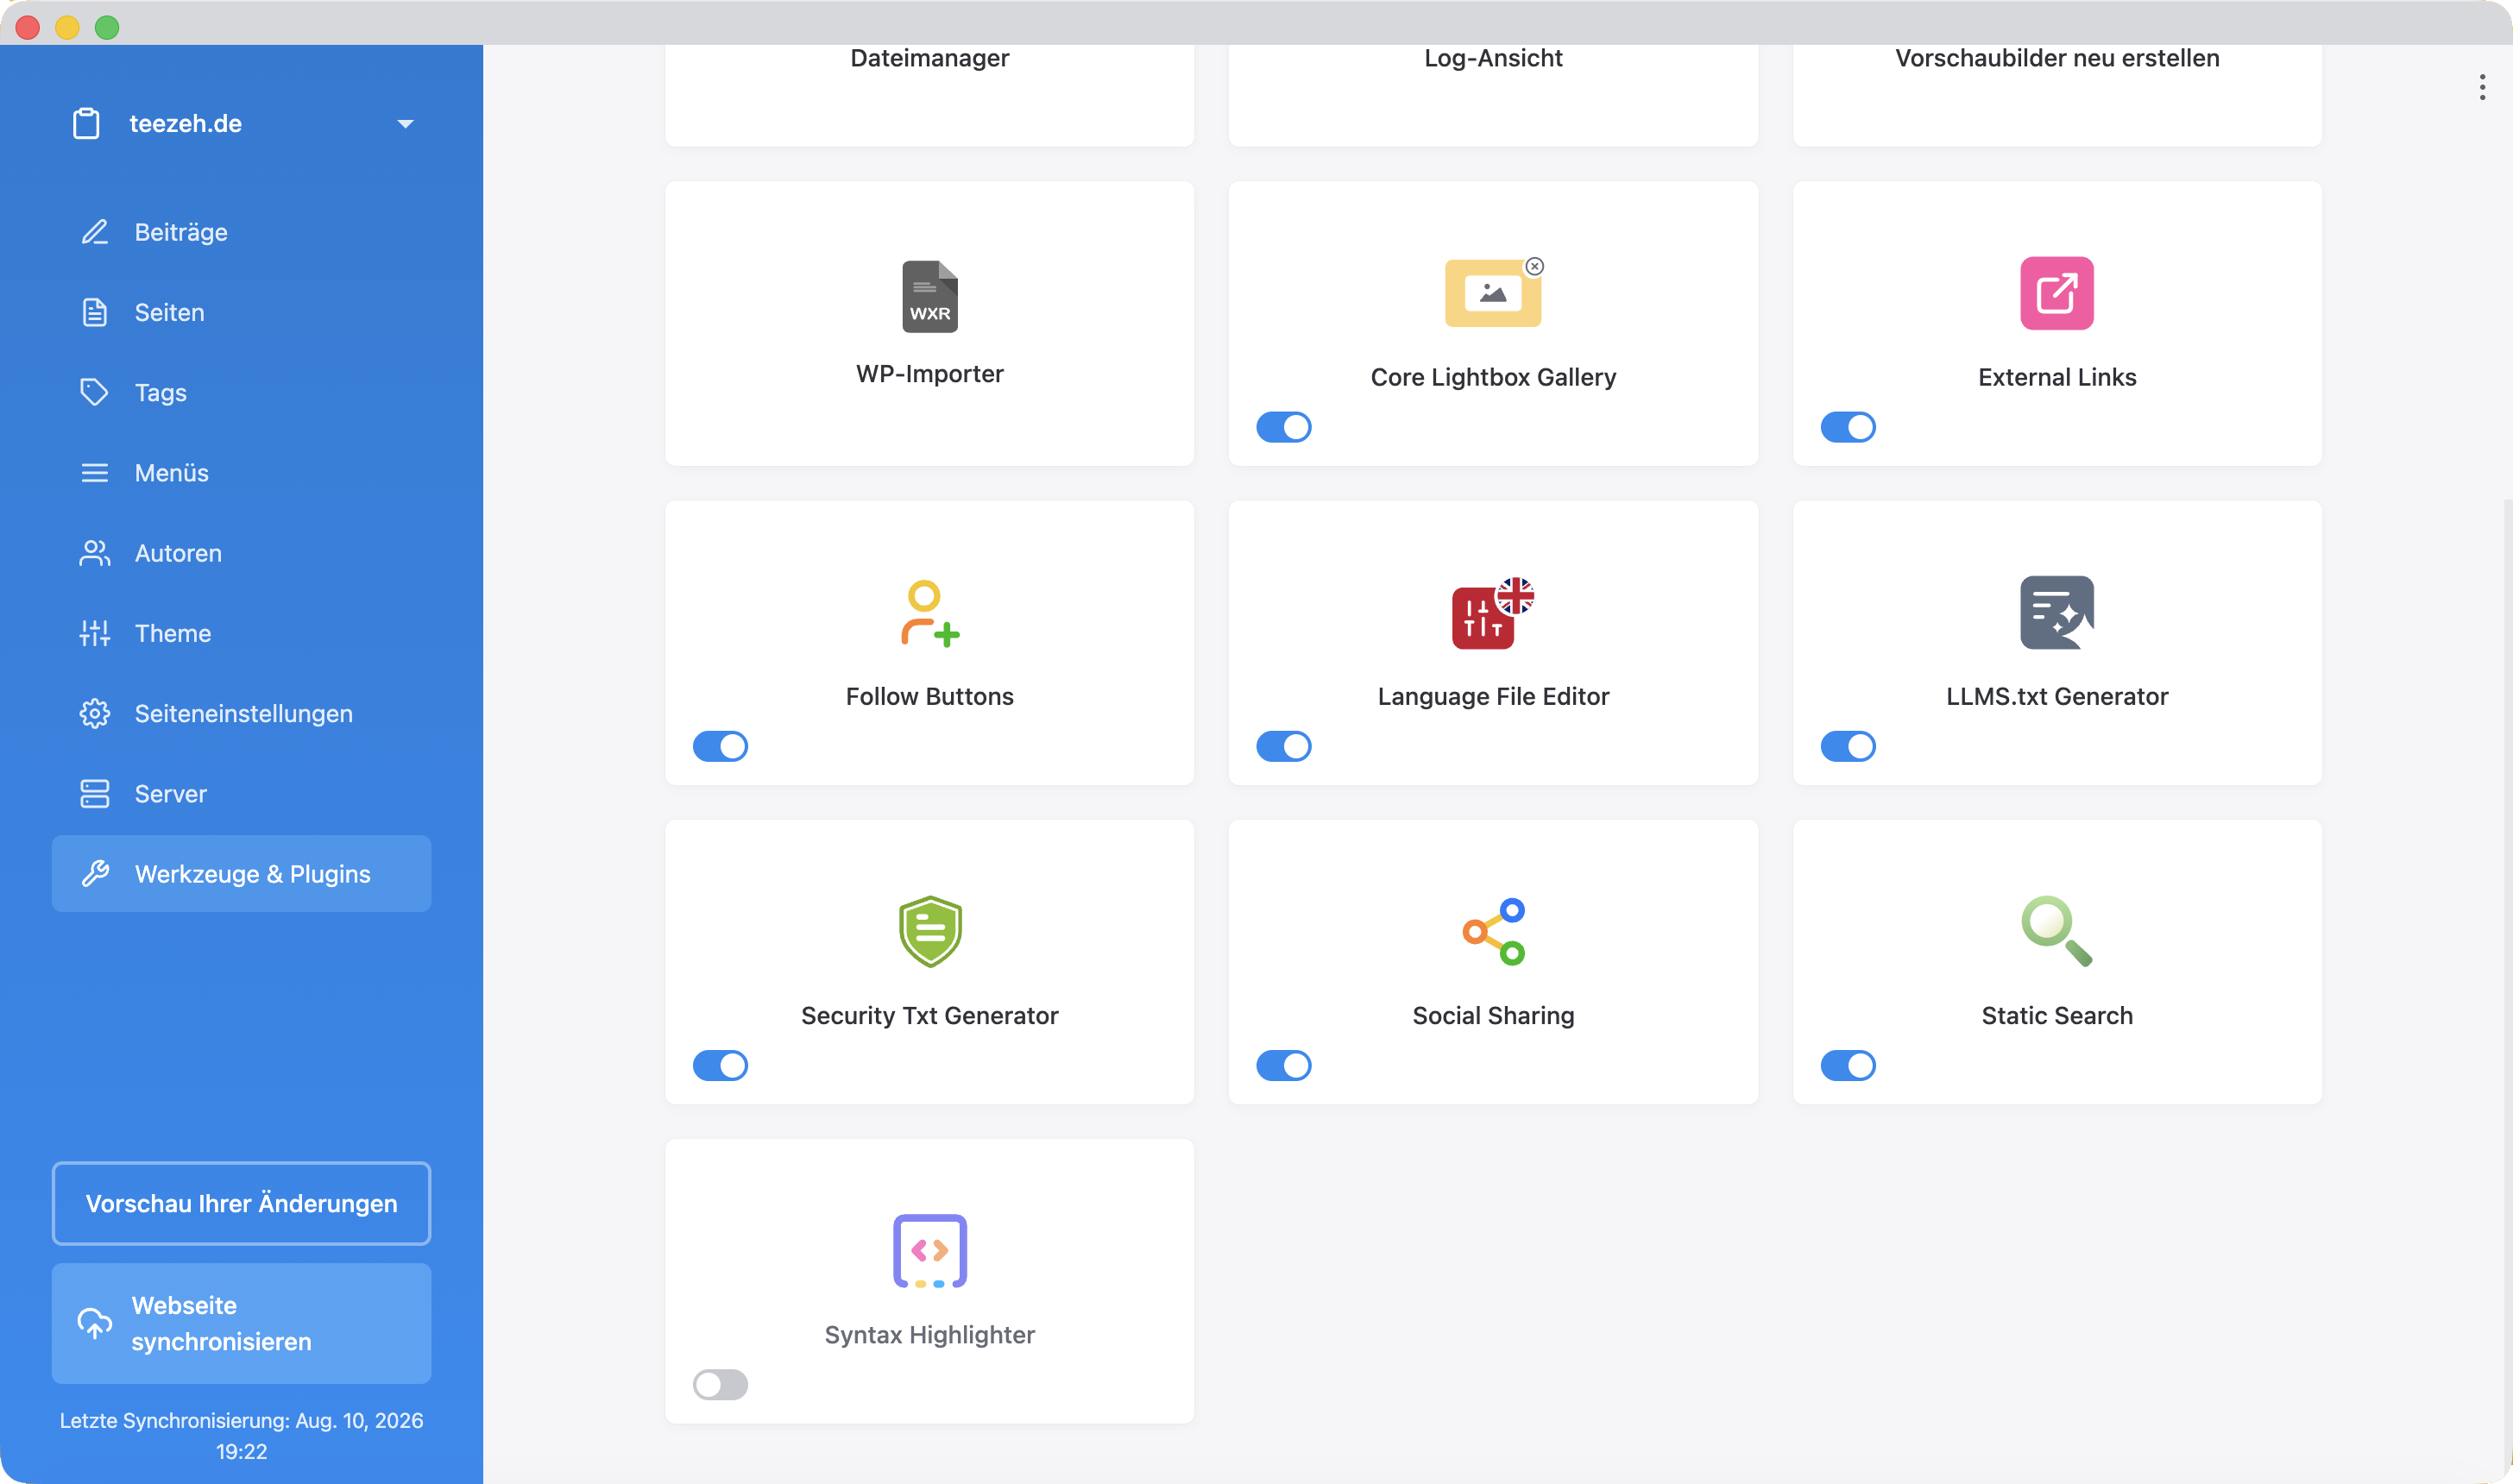
Task: Expand the teezeh.de site dropdown arrow
Action: pos(405,124)
